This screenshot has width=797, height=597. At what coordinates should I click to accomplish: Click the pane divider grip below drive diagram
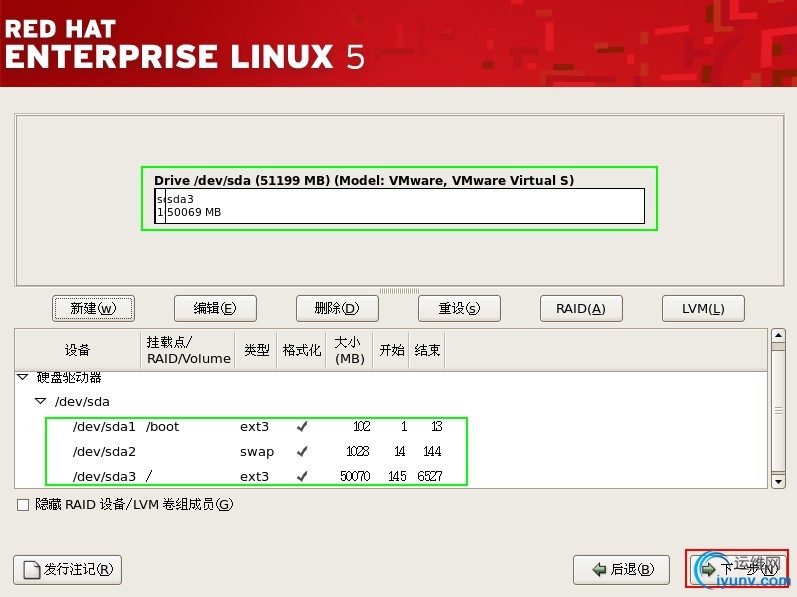pos(399,291)
